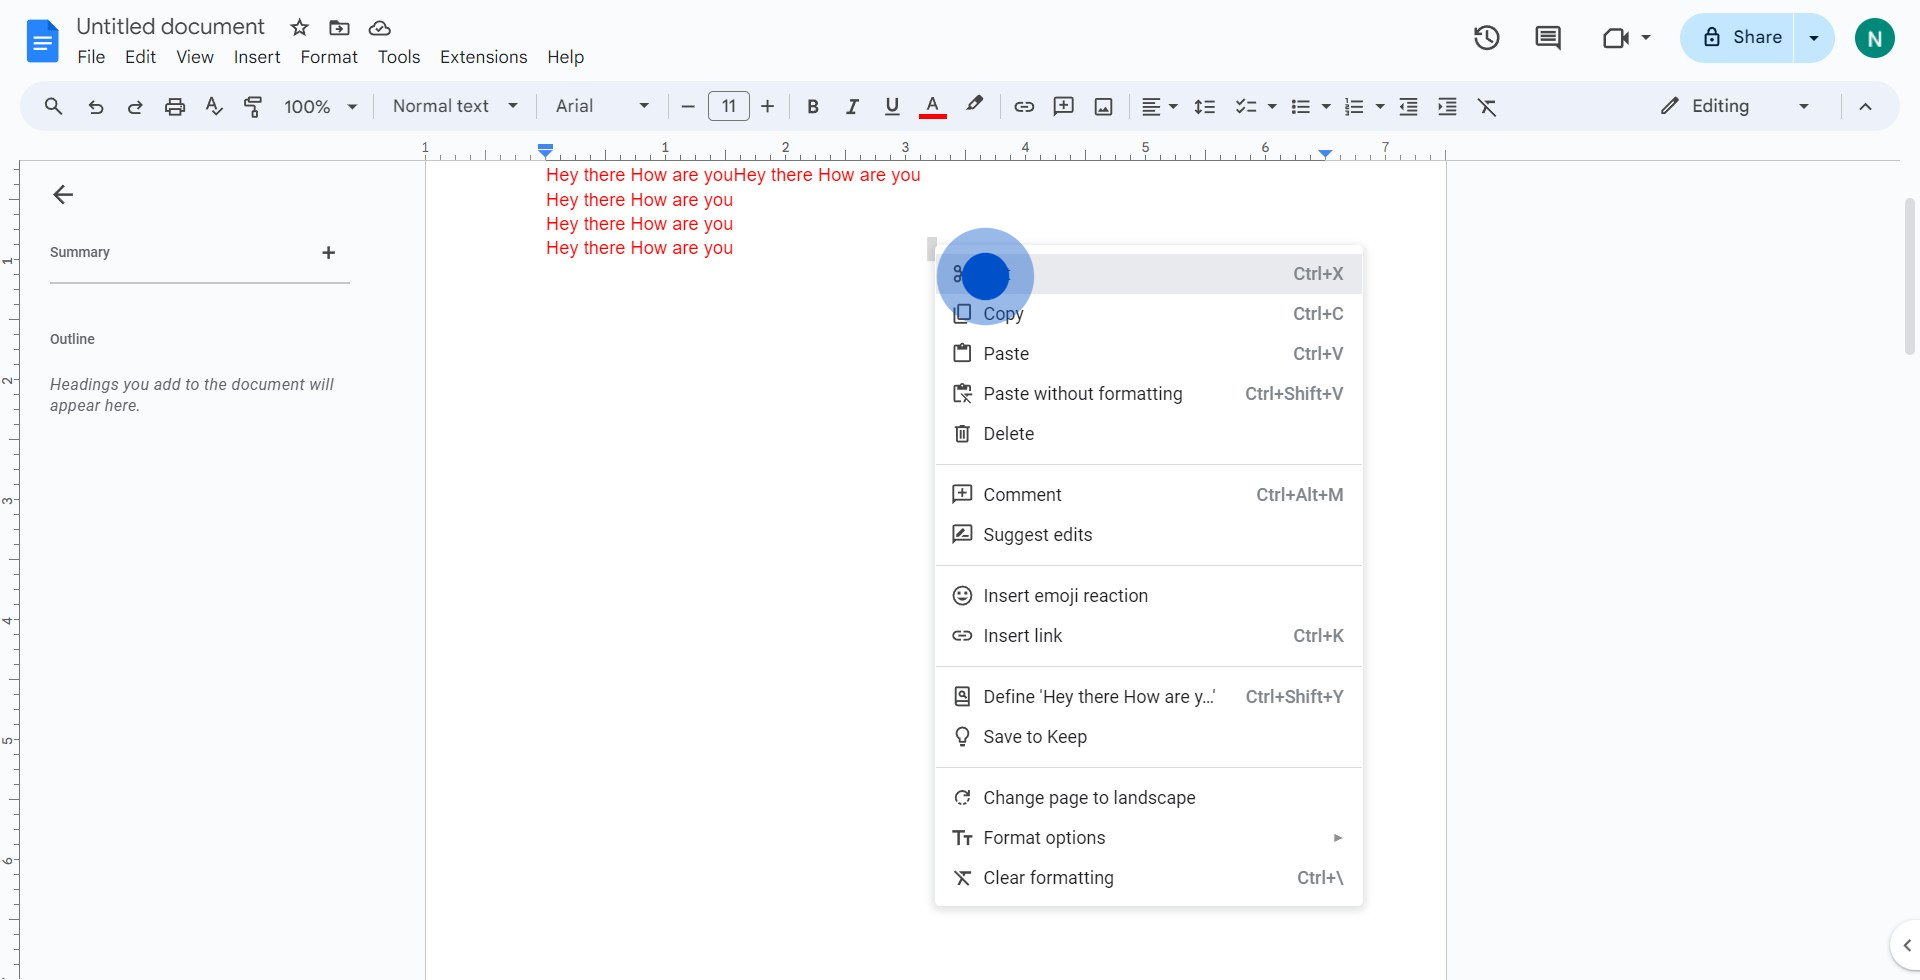Viewport: 1920px width, 980px height.
Task: Click the paint format roller icon
Action: click(x=253, y=106)
